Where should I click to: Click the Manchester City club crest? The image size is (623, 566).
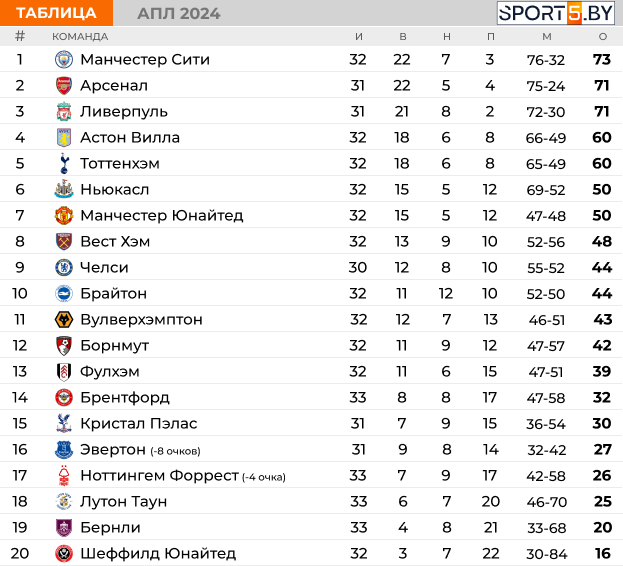coord(64,60)
